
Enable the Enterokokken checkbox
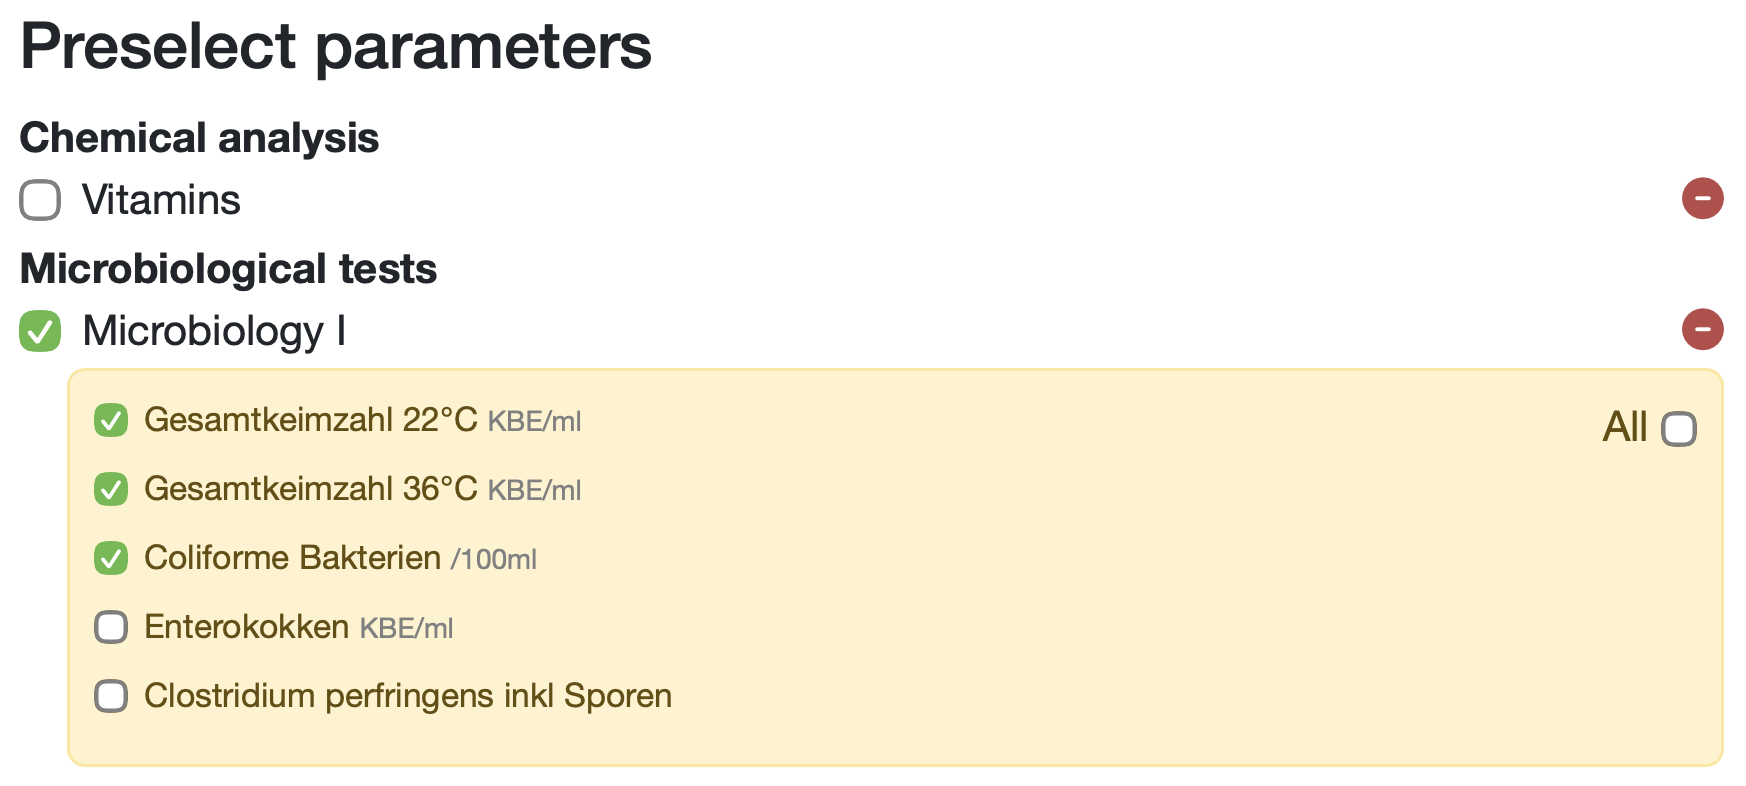[111, 627]
